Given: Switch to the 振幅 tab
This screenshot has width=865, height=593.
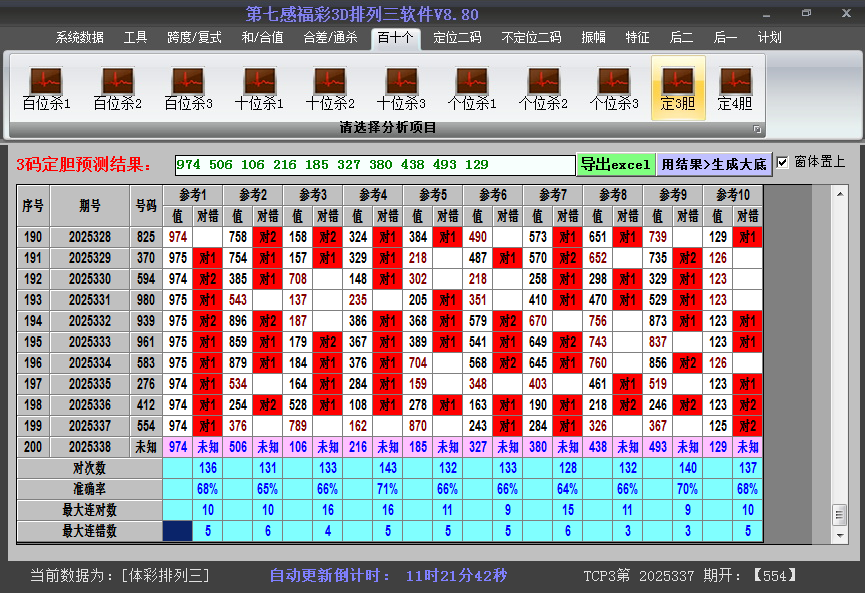Looking at the screenshot, I should tap(593, 37).
